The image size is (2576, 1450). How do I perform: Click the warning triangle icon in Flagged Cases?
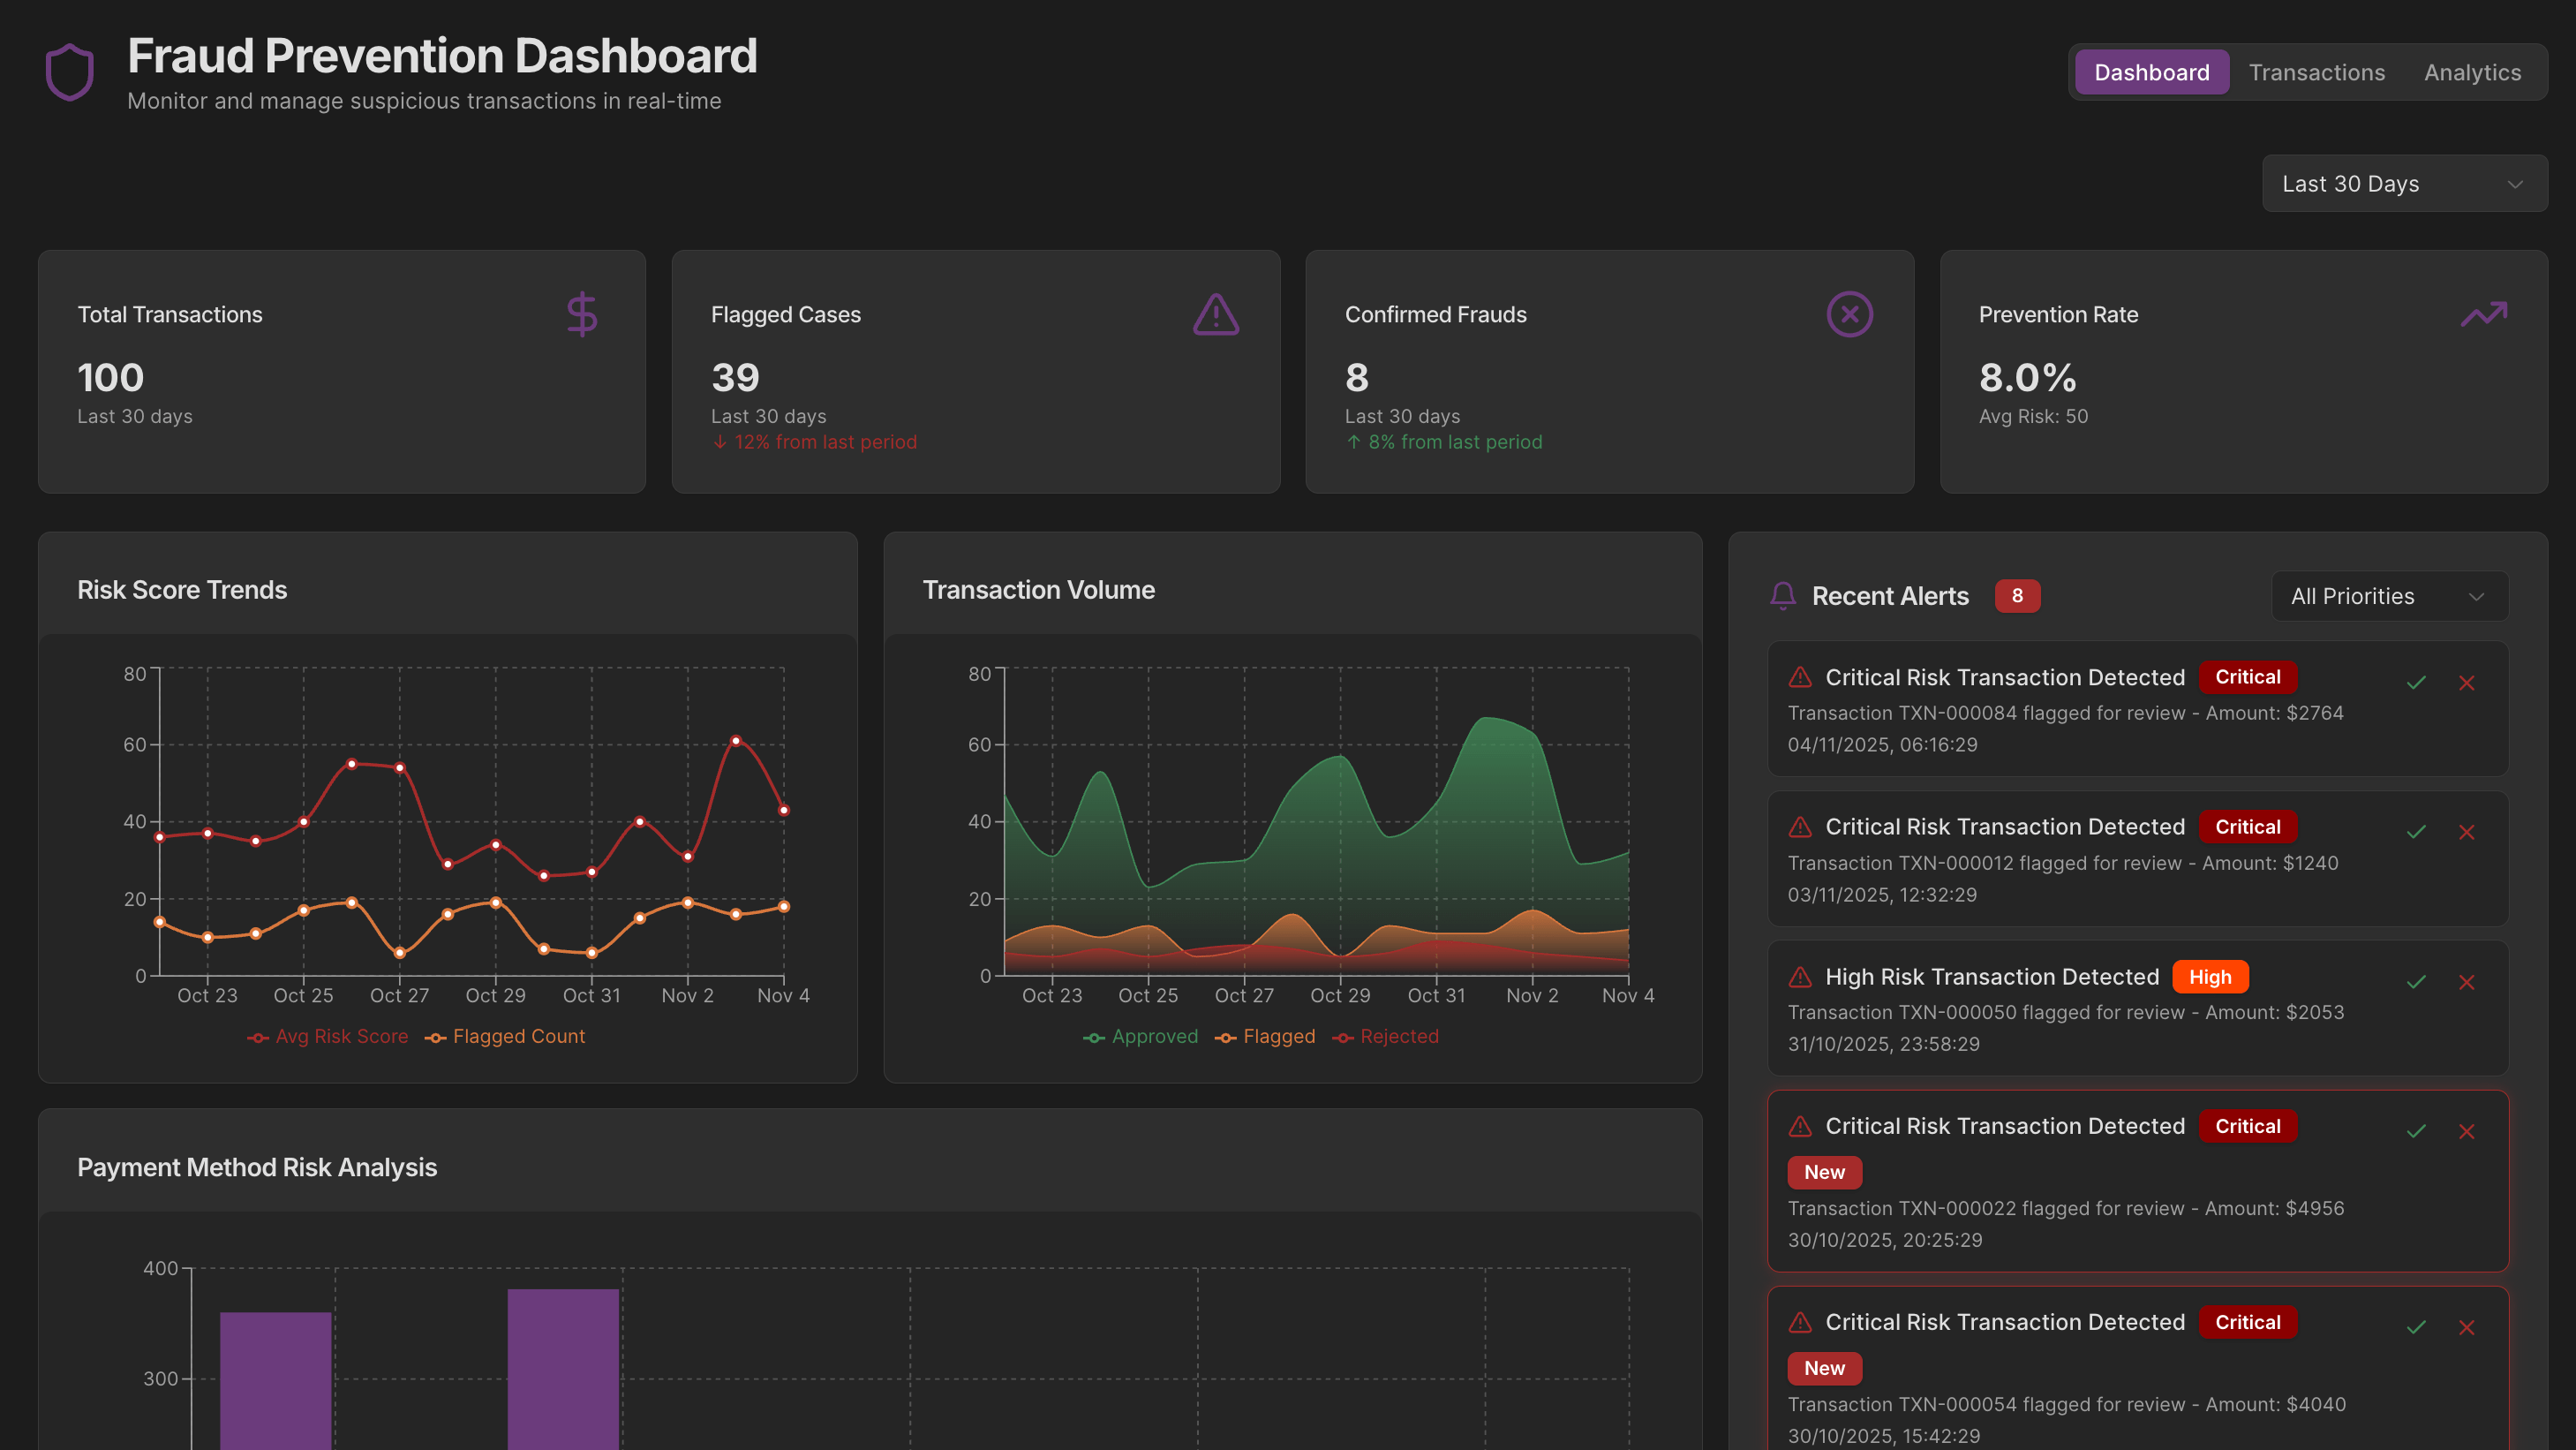(1215, 314)
